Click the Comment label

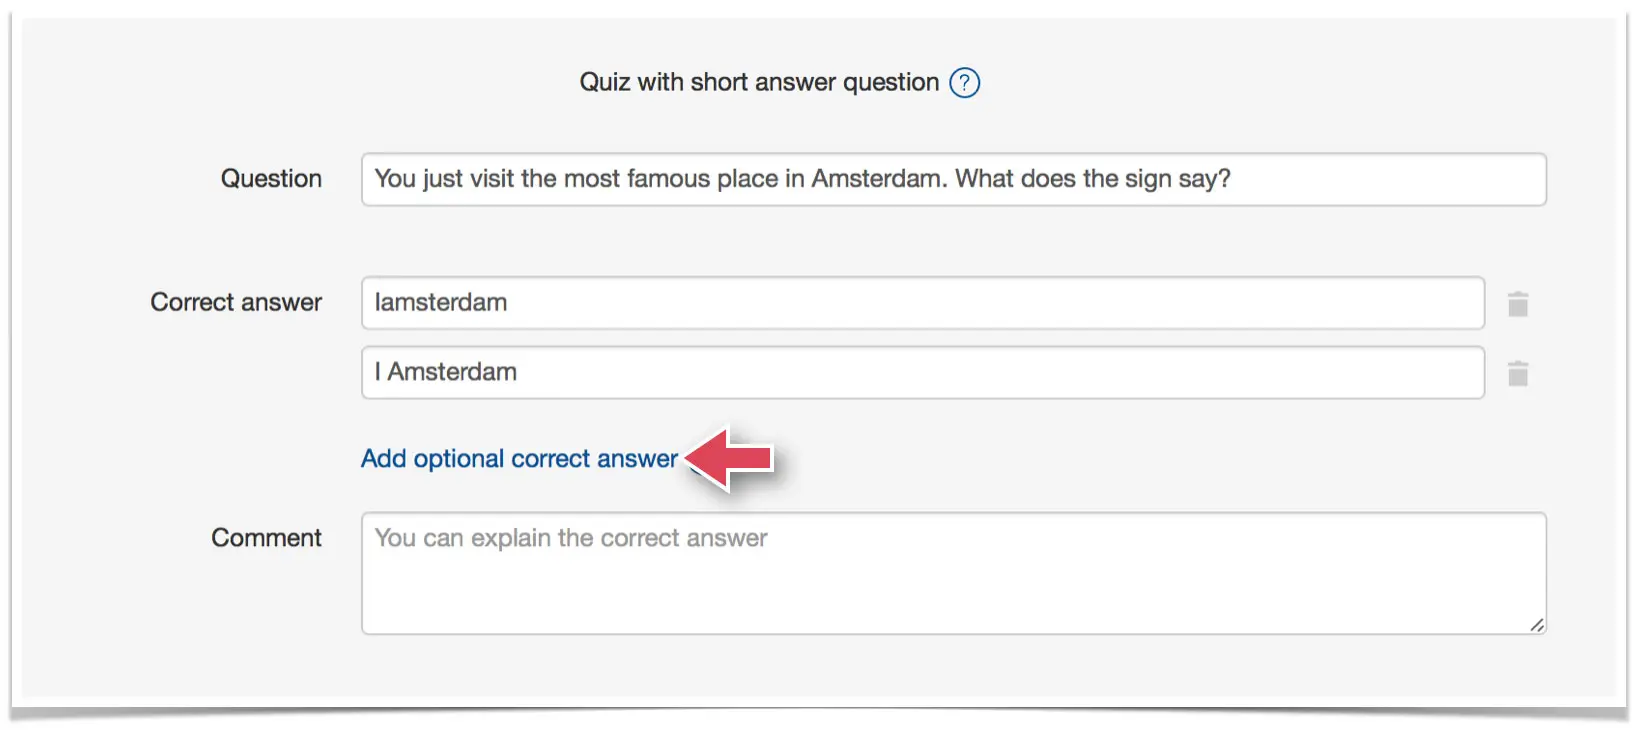point(266,538)
